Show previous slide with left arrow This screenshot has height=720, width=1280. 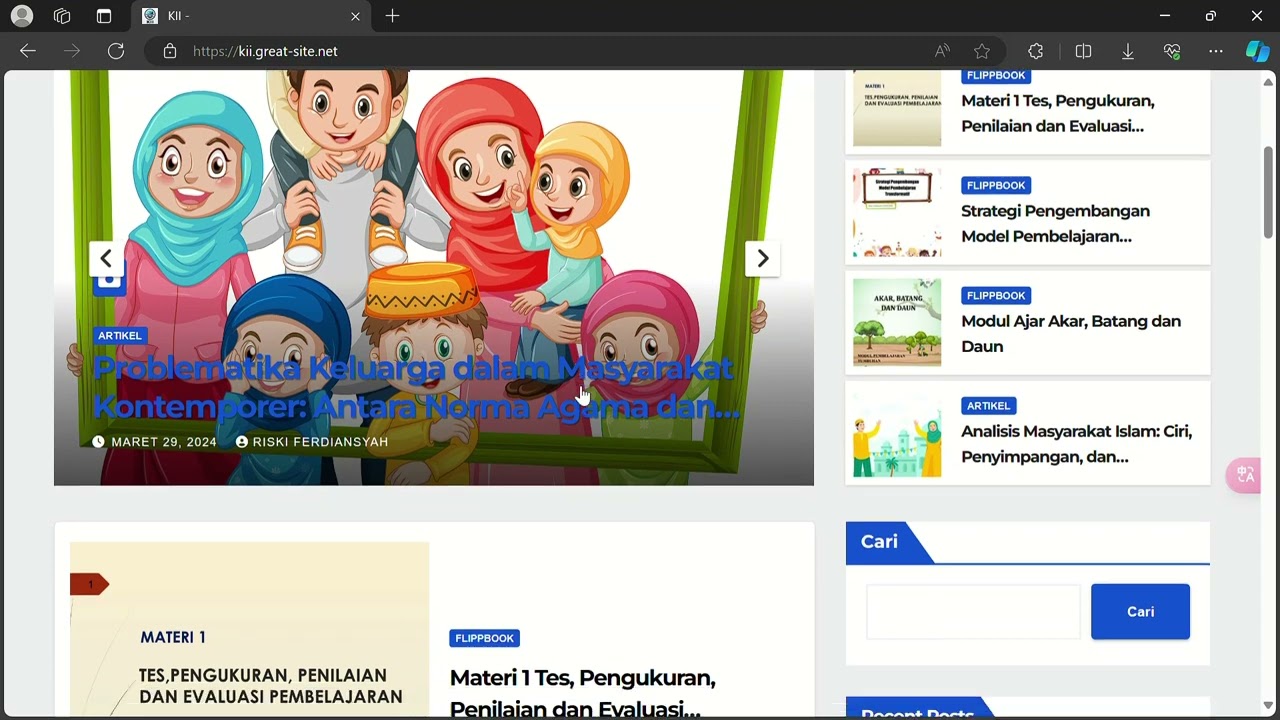click(x=106, y=258)
